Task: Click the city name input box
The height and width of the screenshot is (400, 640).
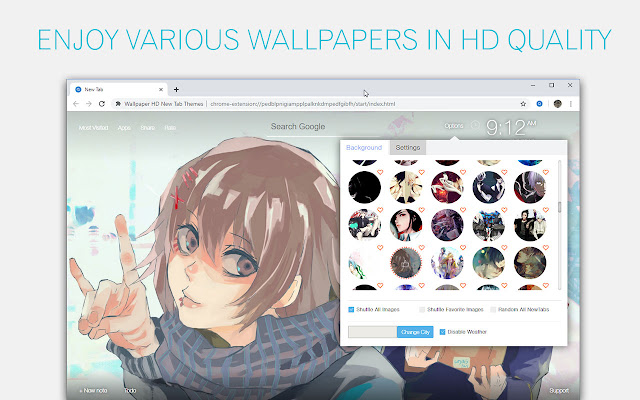Action: point(372,332)
